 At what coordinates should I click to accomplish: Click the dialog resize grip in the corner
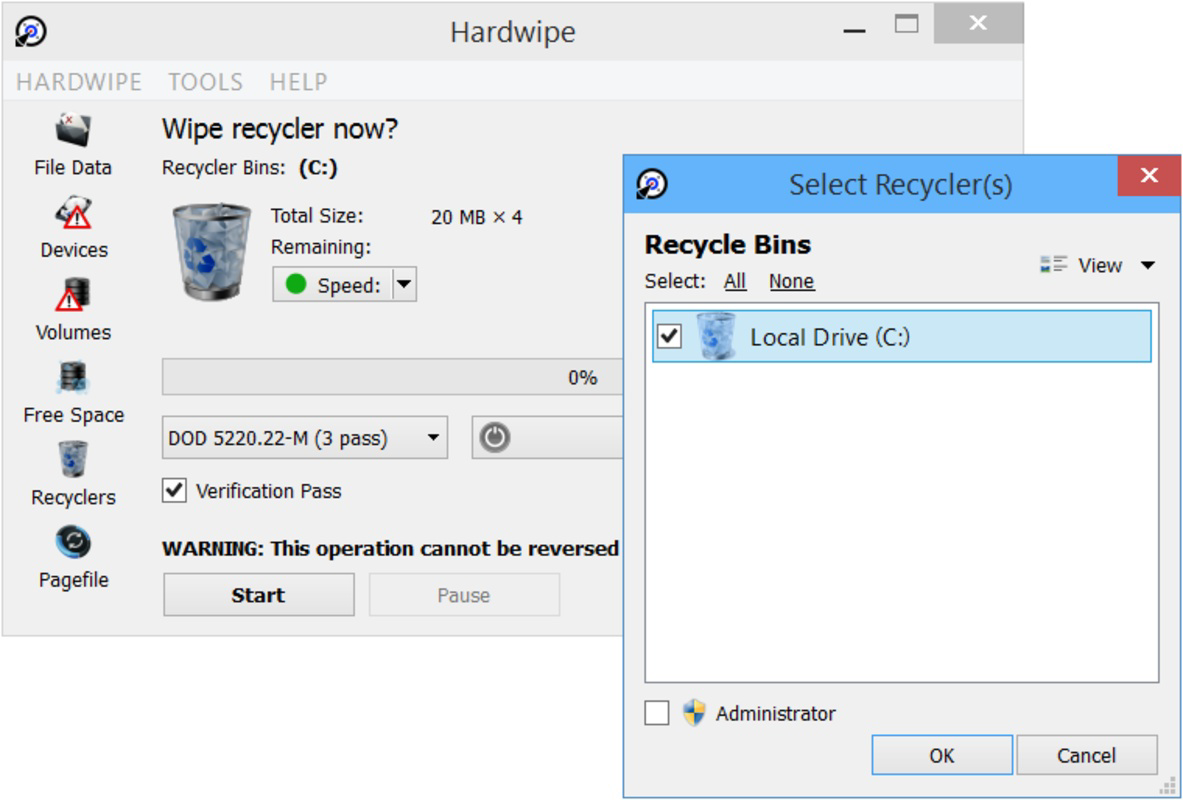pyautogui.click(x=1170, y=788)
